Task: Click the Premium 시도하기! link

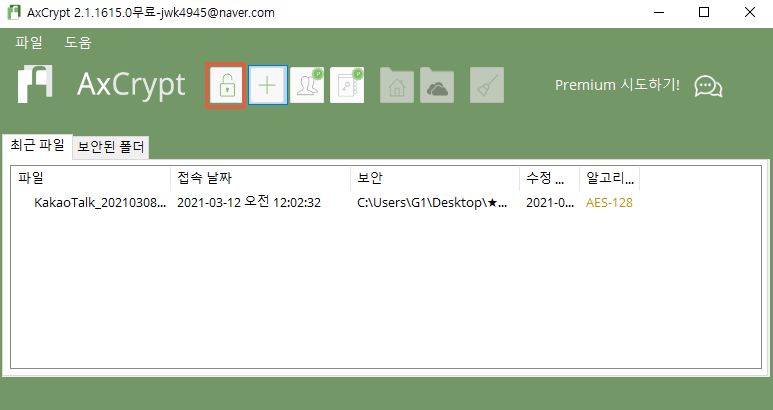Action: [x=617, y=85]
